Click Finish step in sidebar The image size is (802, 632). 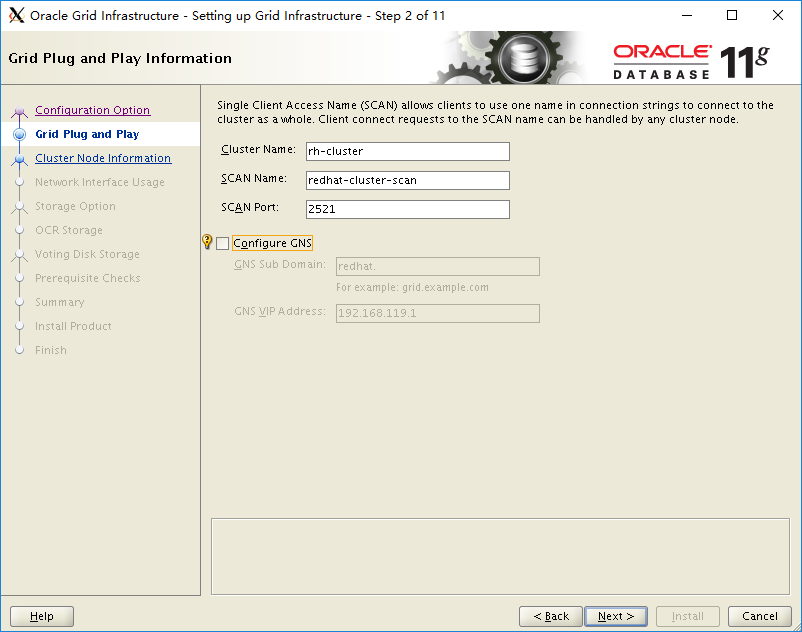coord(51,350)
